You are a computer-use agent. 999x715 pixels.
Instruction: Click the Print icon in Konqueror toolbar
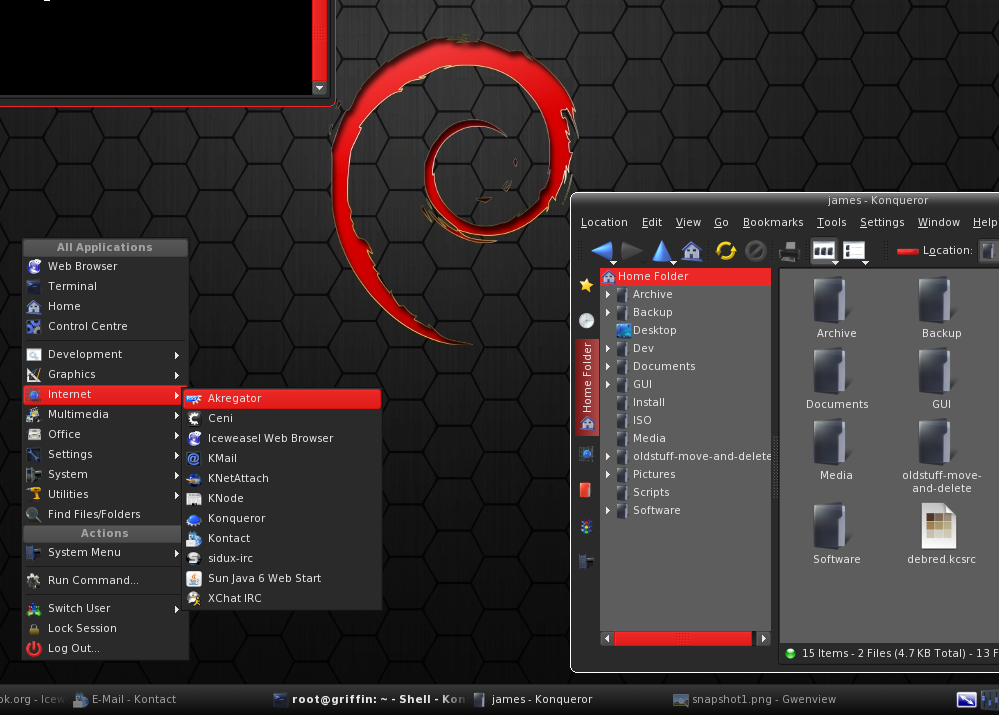click(789, 252)
